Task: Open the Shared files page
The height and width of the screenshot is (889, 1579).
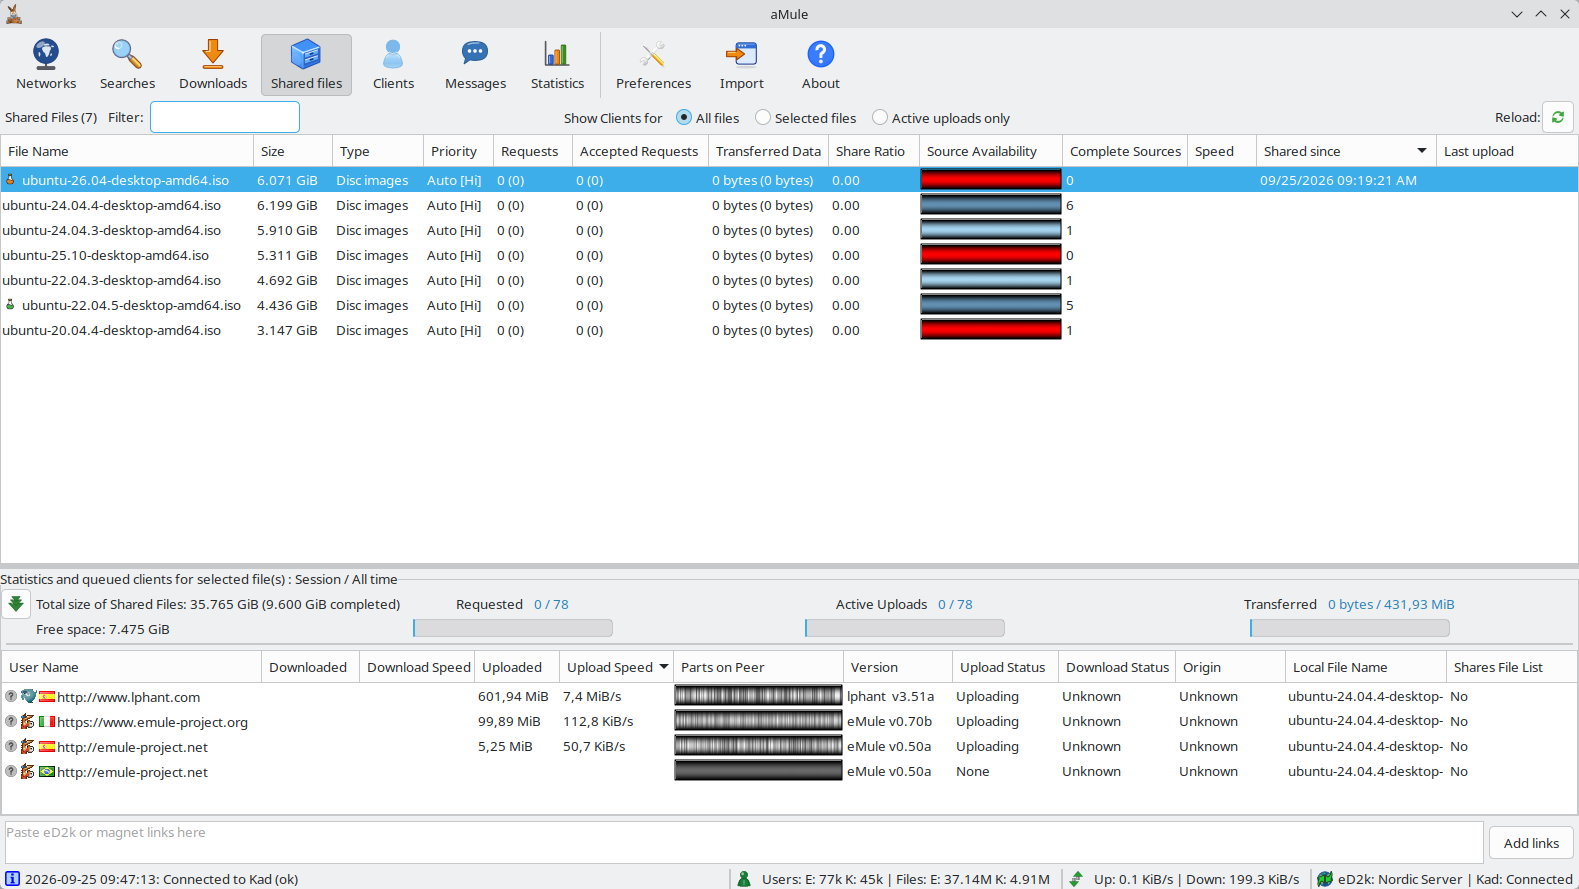Action: [306, 65]
